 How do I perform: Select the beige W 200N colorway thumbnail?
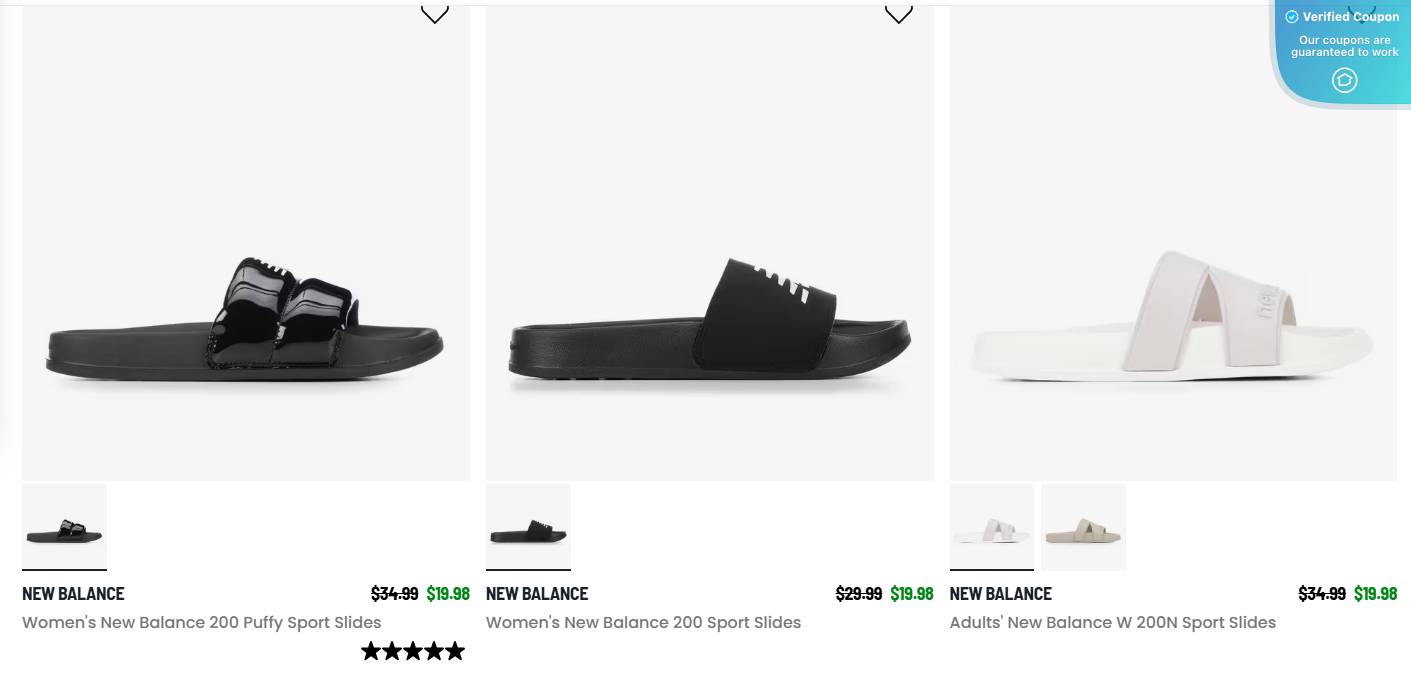pos(1083,527)
